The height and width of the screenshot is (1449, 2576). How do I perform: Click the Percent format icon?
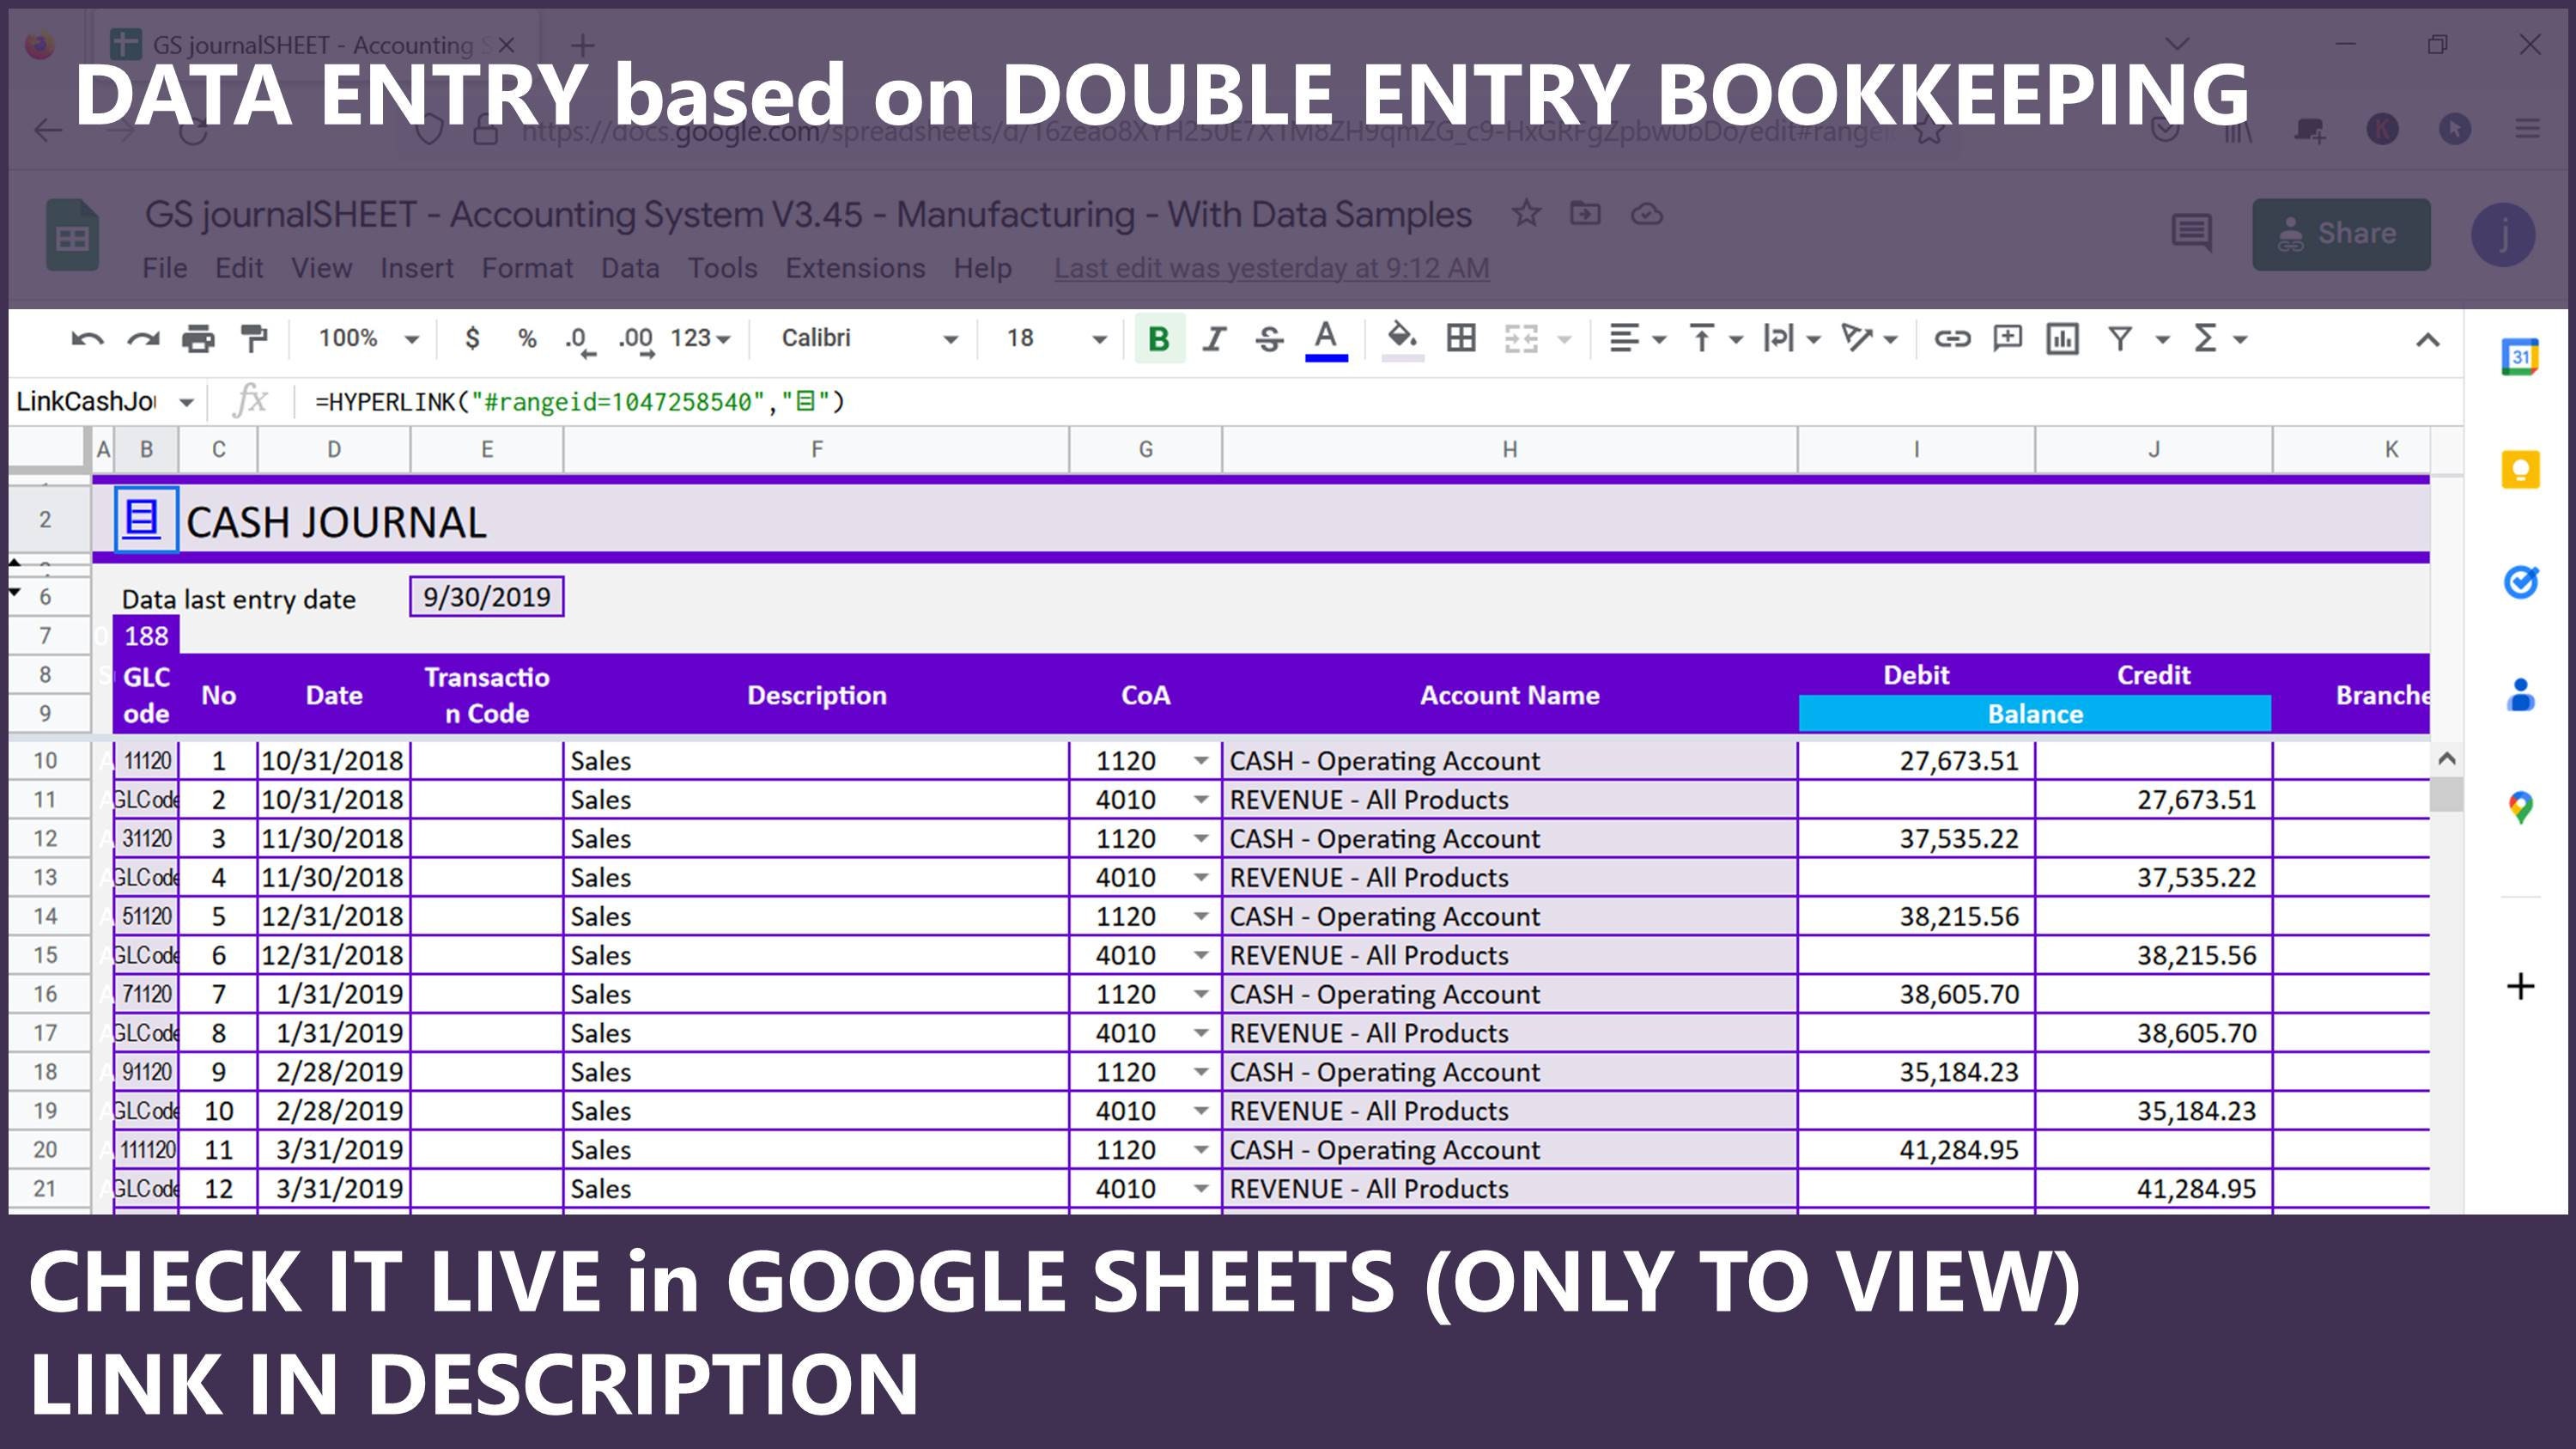pyautogui.click(x=526, y=339)
